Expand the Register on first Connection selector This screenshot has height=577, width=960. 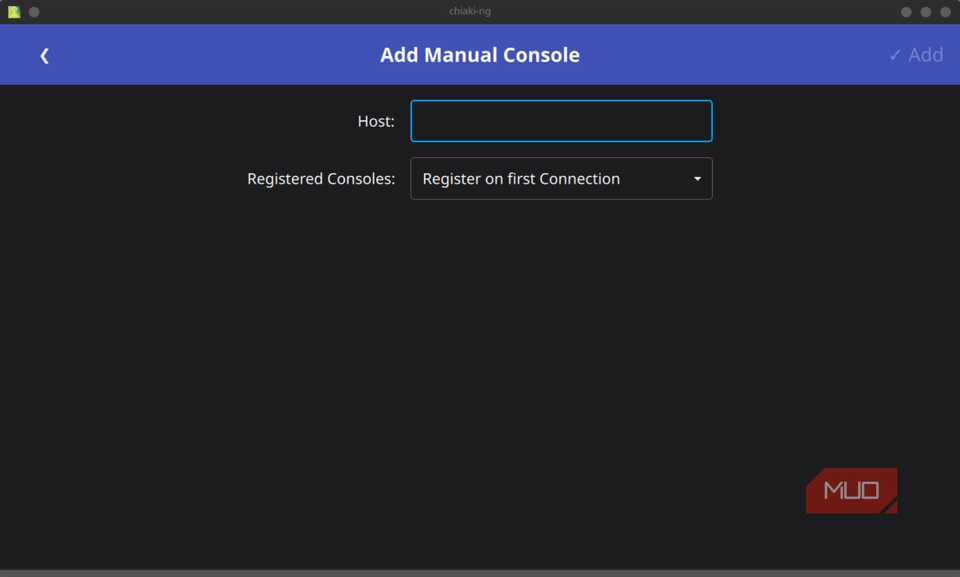point(561,178)
